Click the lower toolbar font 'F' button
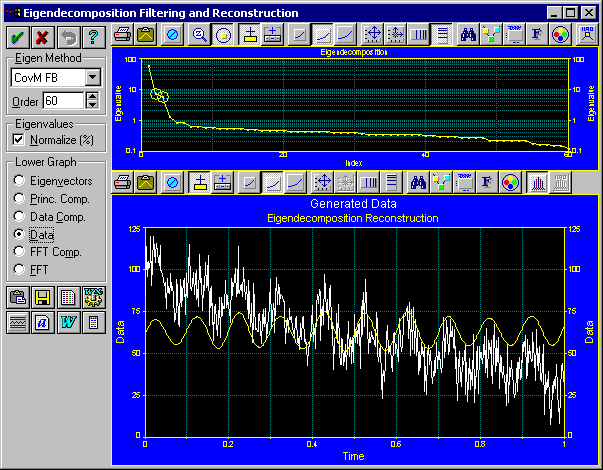The image size is (603, 470). [487, 182]
